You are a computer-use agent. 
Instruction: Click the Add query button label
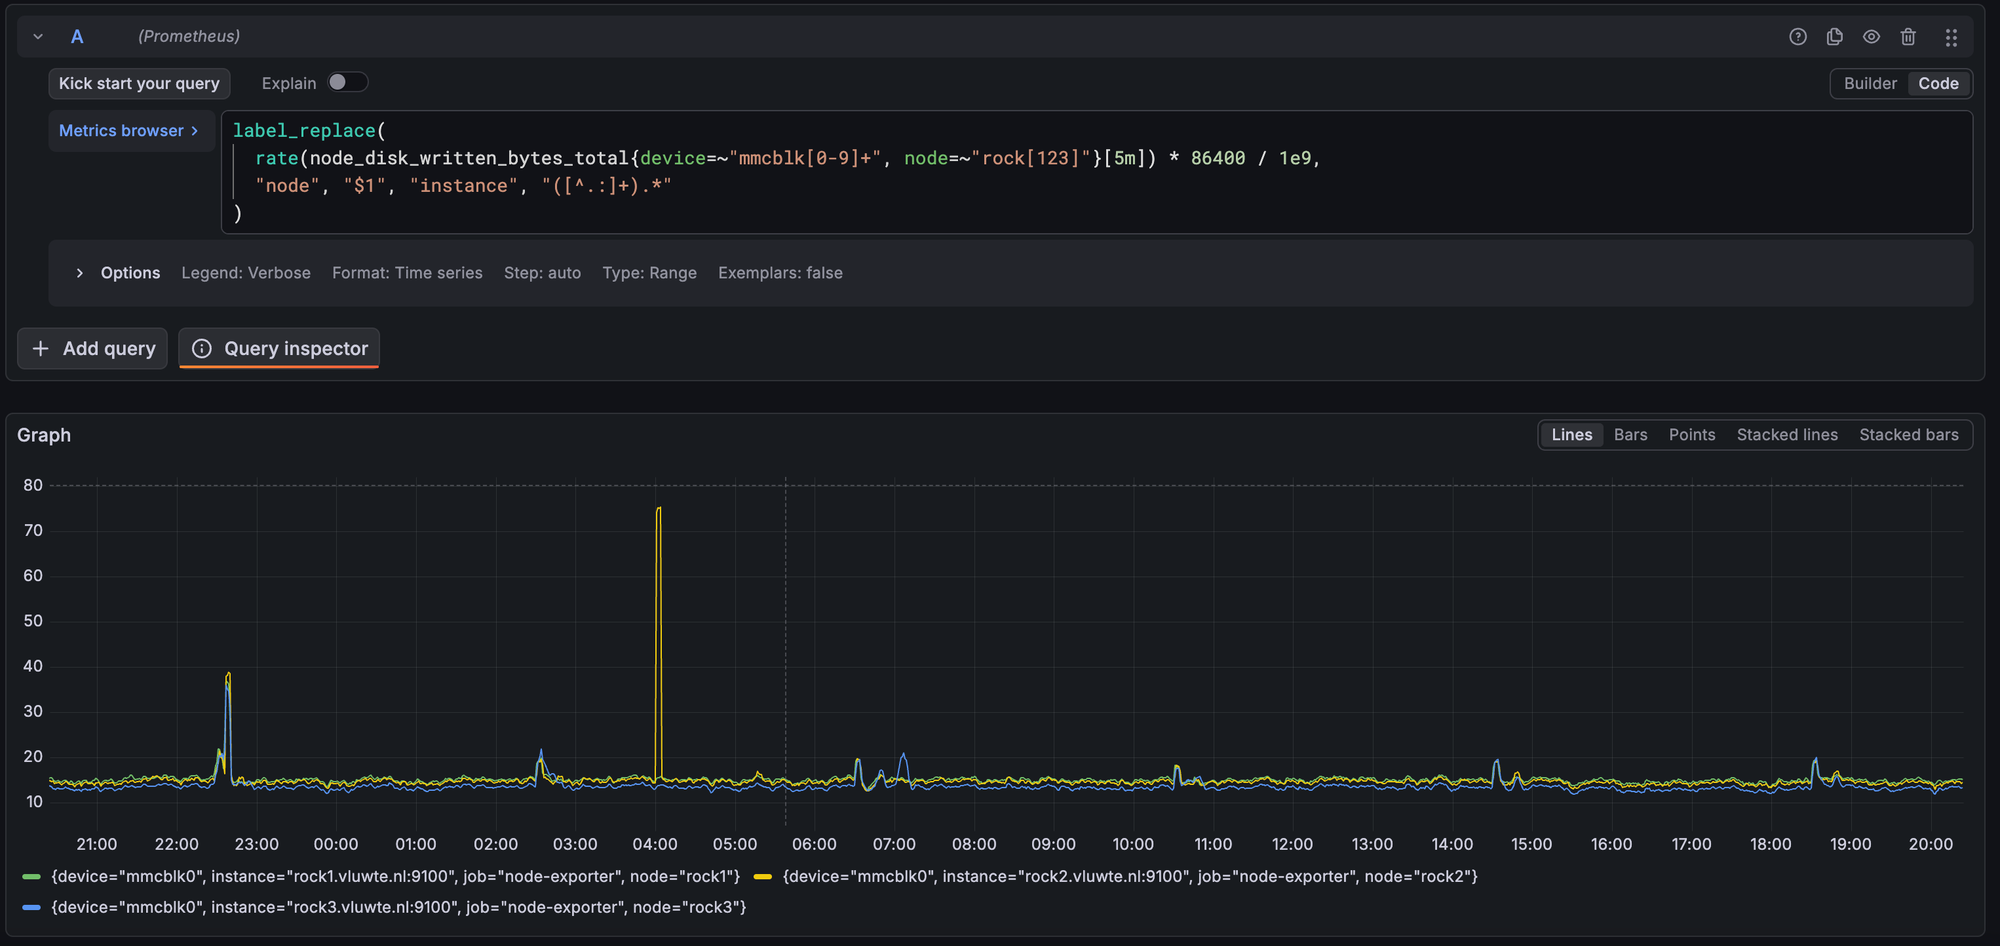[x=109, y=348]
